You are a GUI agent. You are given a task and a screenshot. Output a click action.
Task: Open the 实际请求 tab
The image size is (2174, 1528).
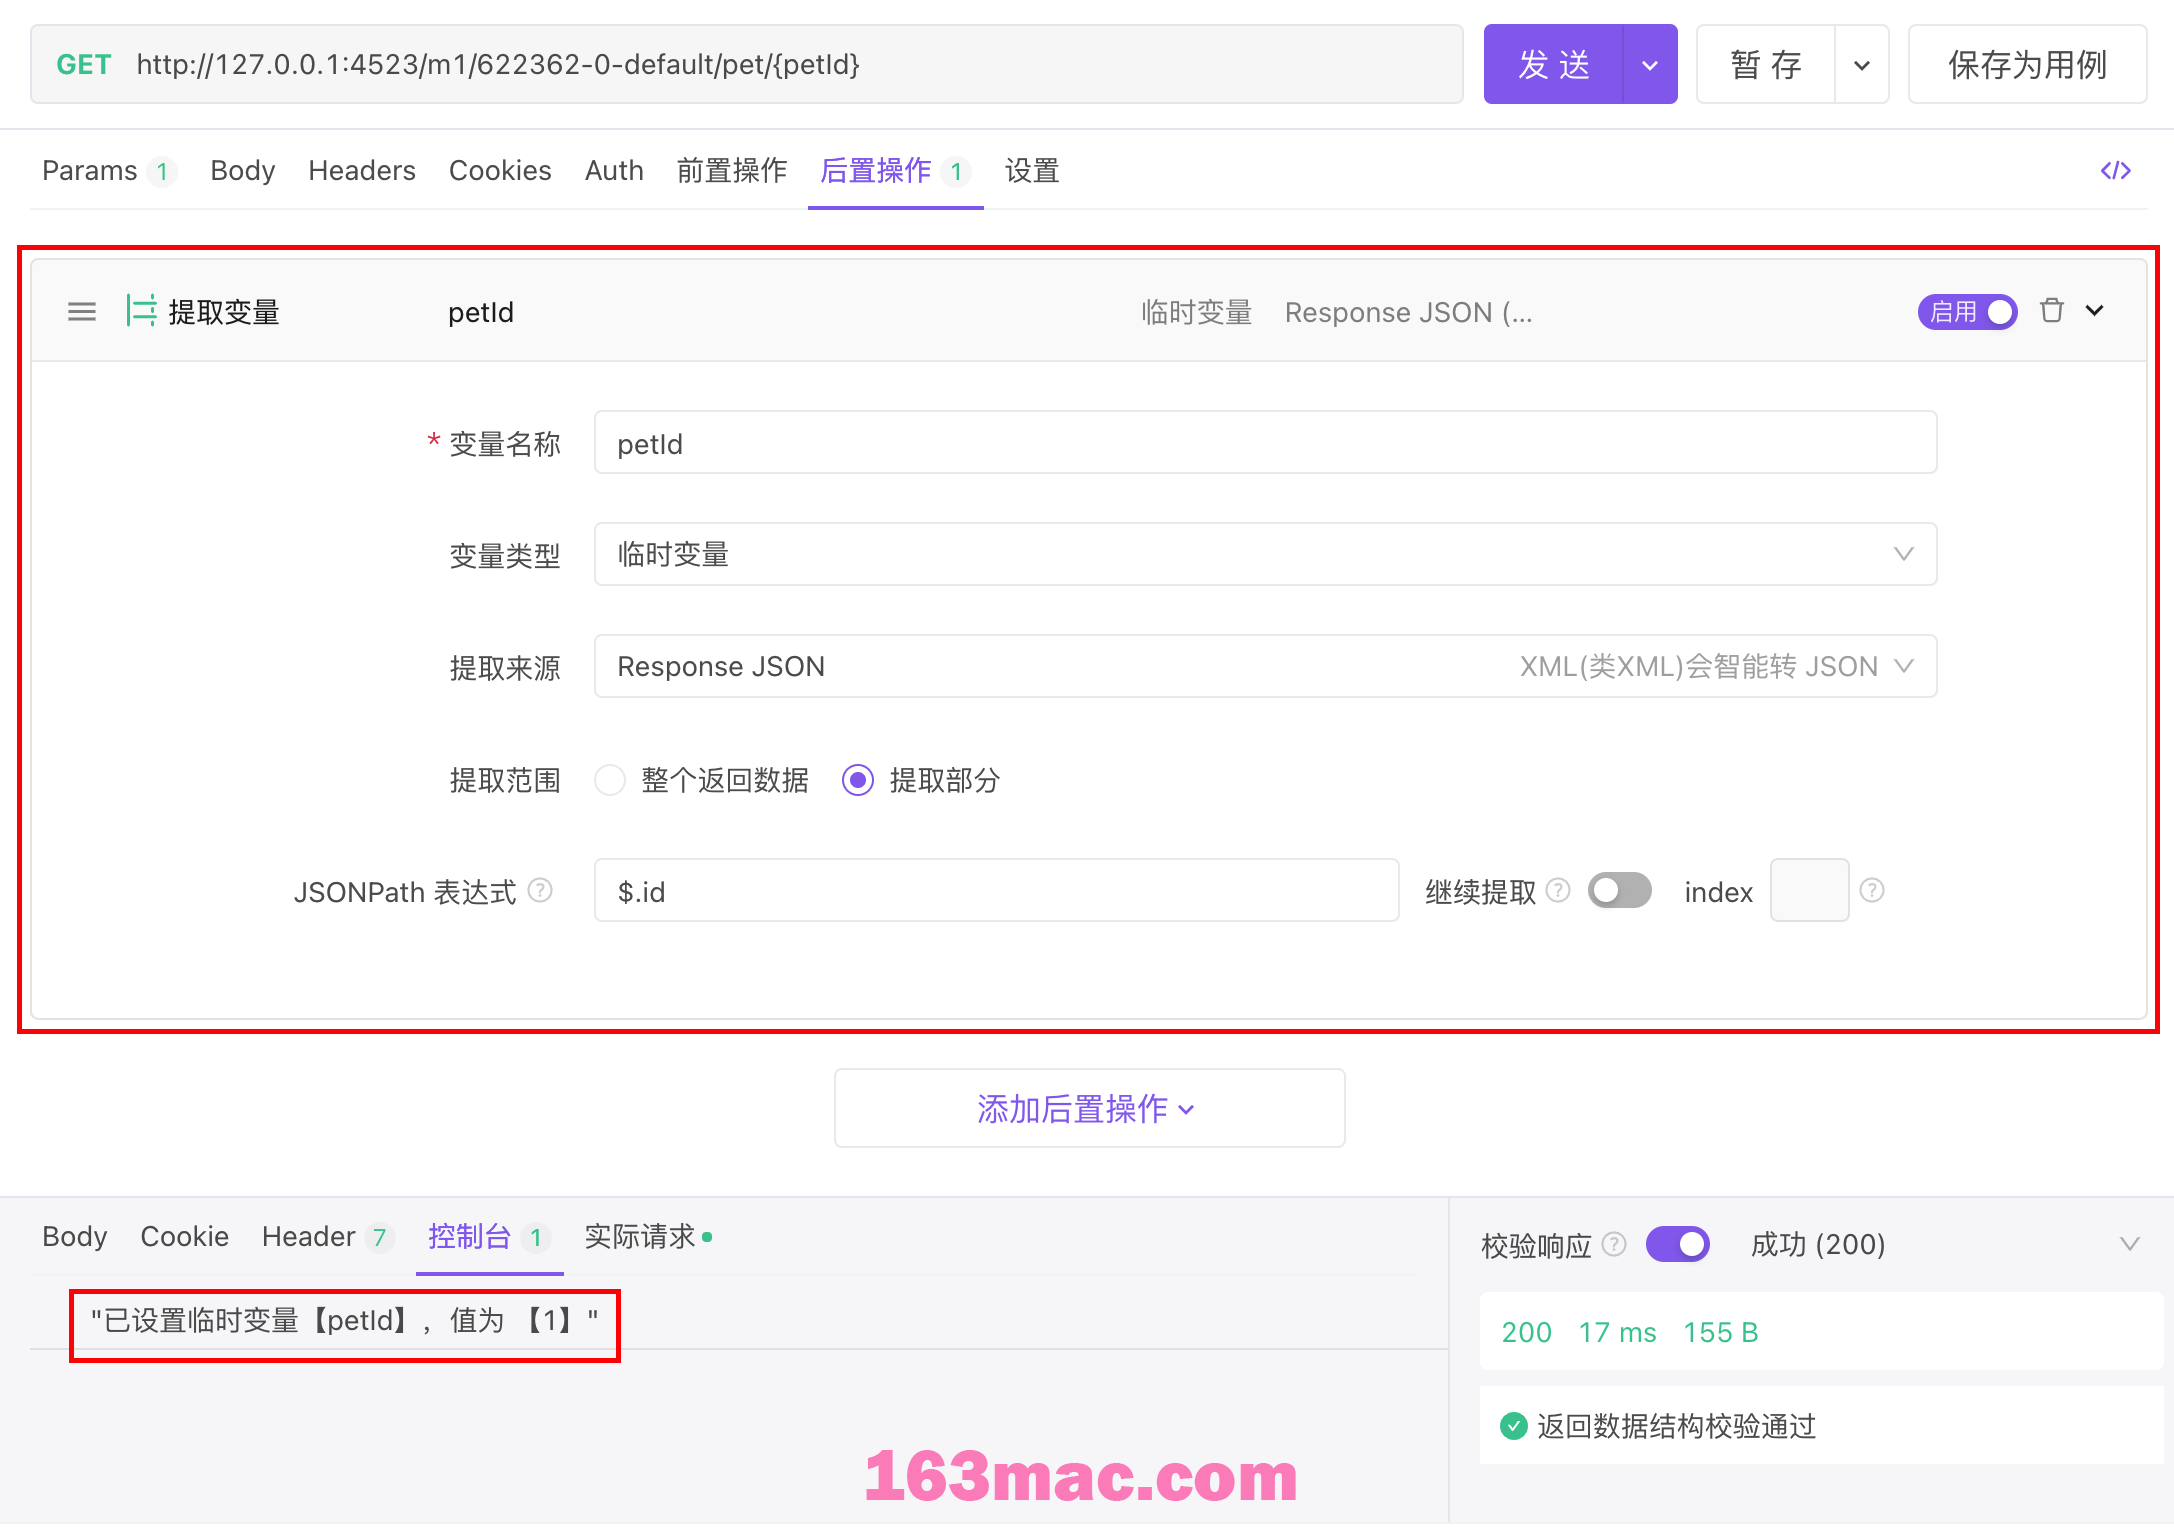point(648,1237)
